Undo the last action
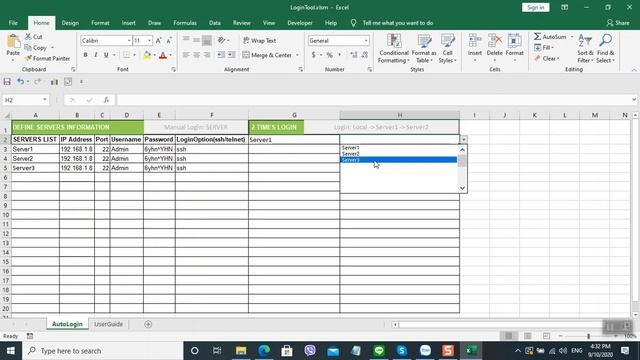 (20, 82)
